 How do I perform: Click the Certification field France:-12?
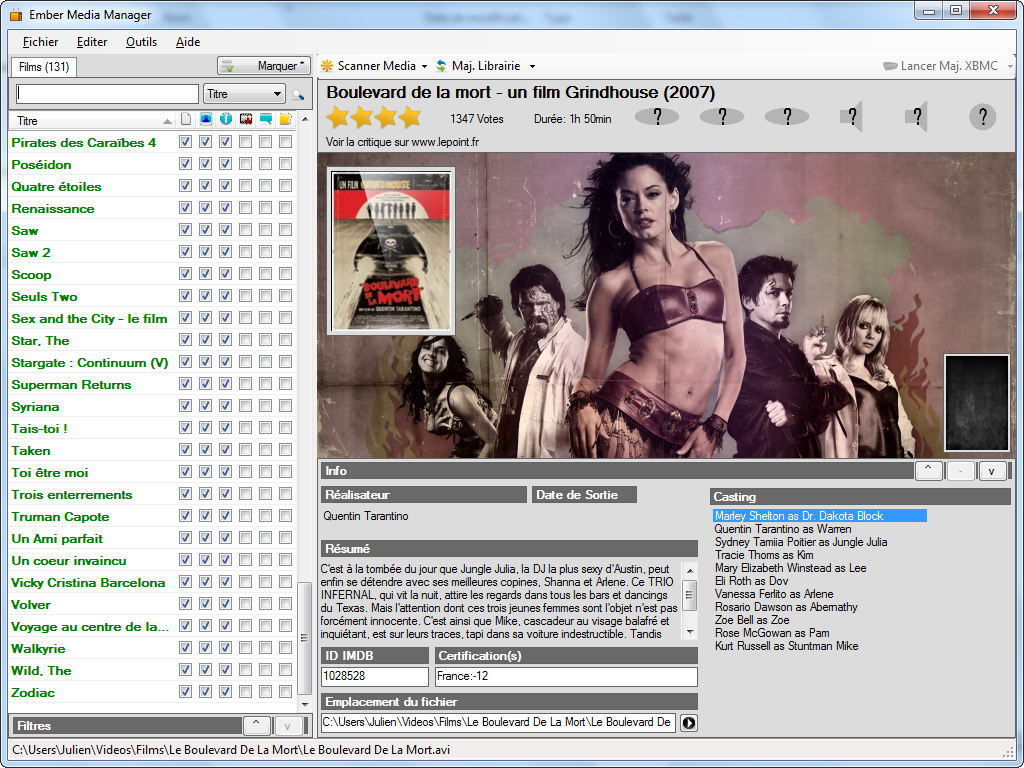[566, 677]
